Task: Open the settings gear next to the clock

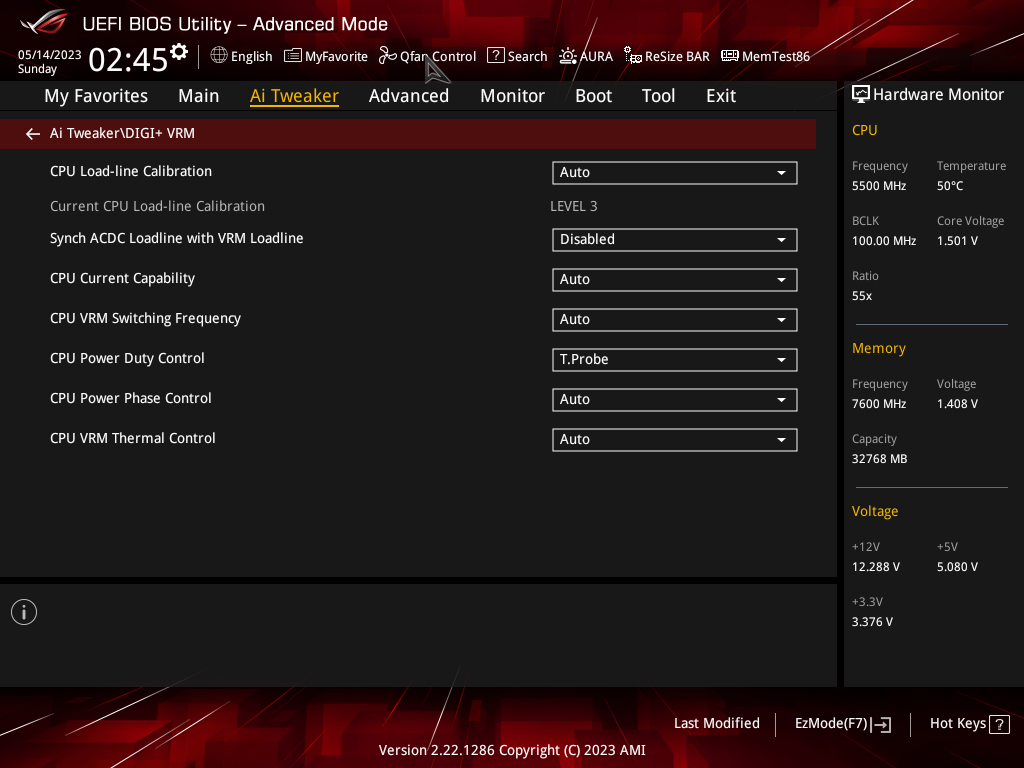Action: (179, 52)
